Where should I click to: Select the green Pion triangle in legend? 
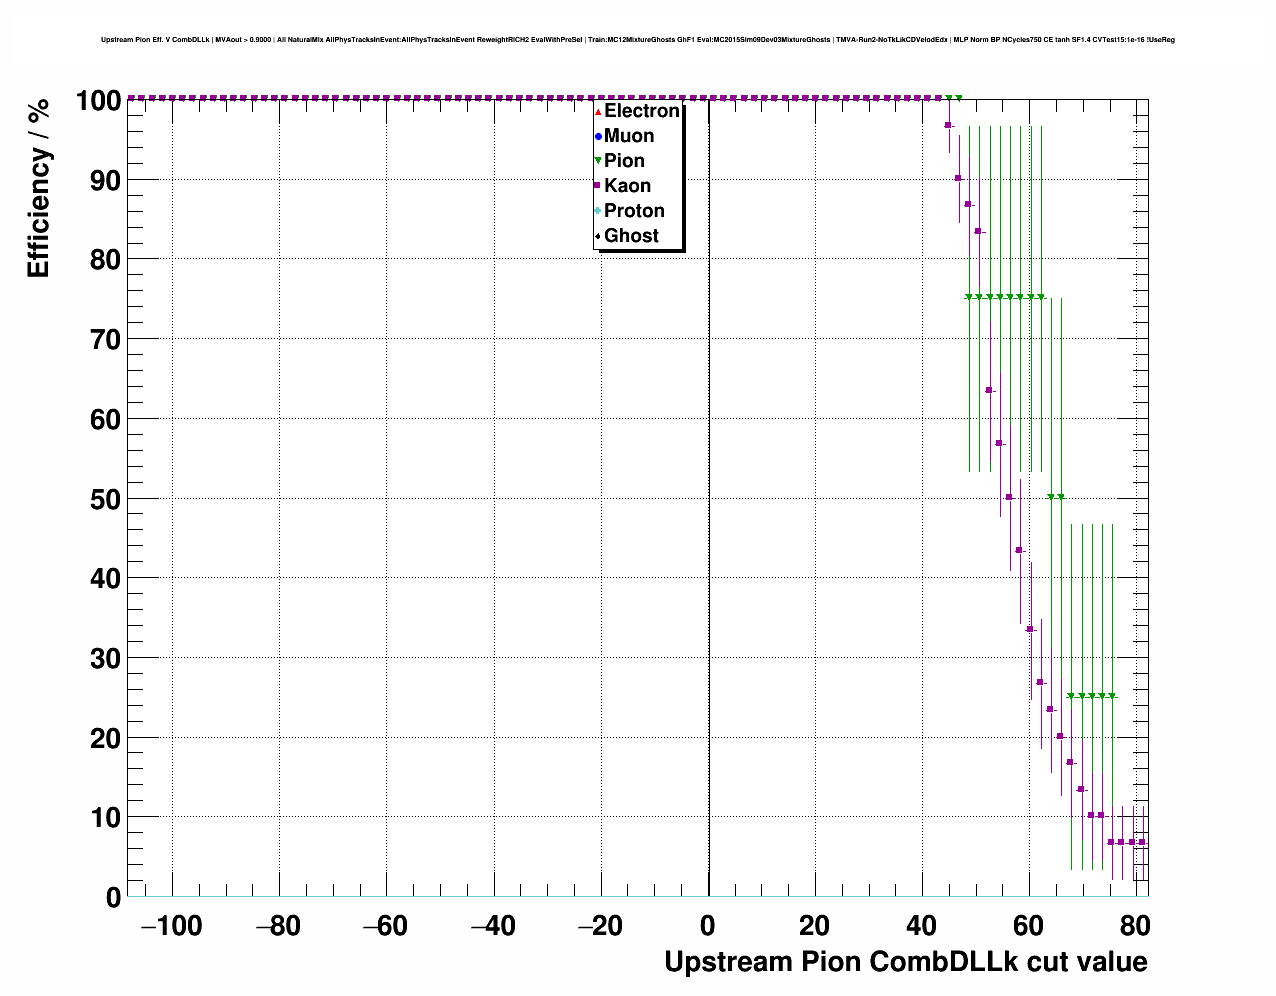(x=598, y=161)
